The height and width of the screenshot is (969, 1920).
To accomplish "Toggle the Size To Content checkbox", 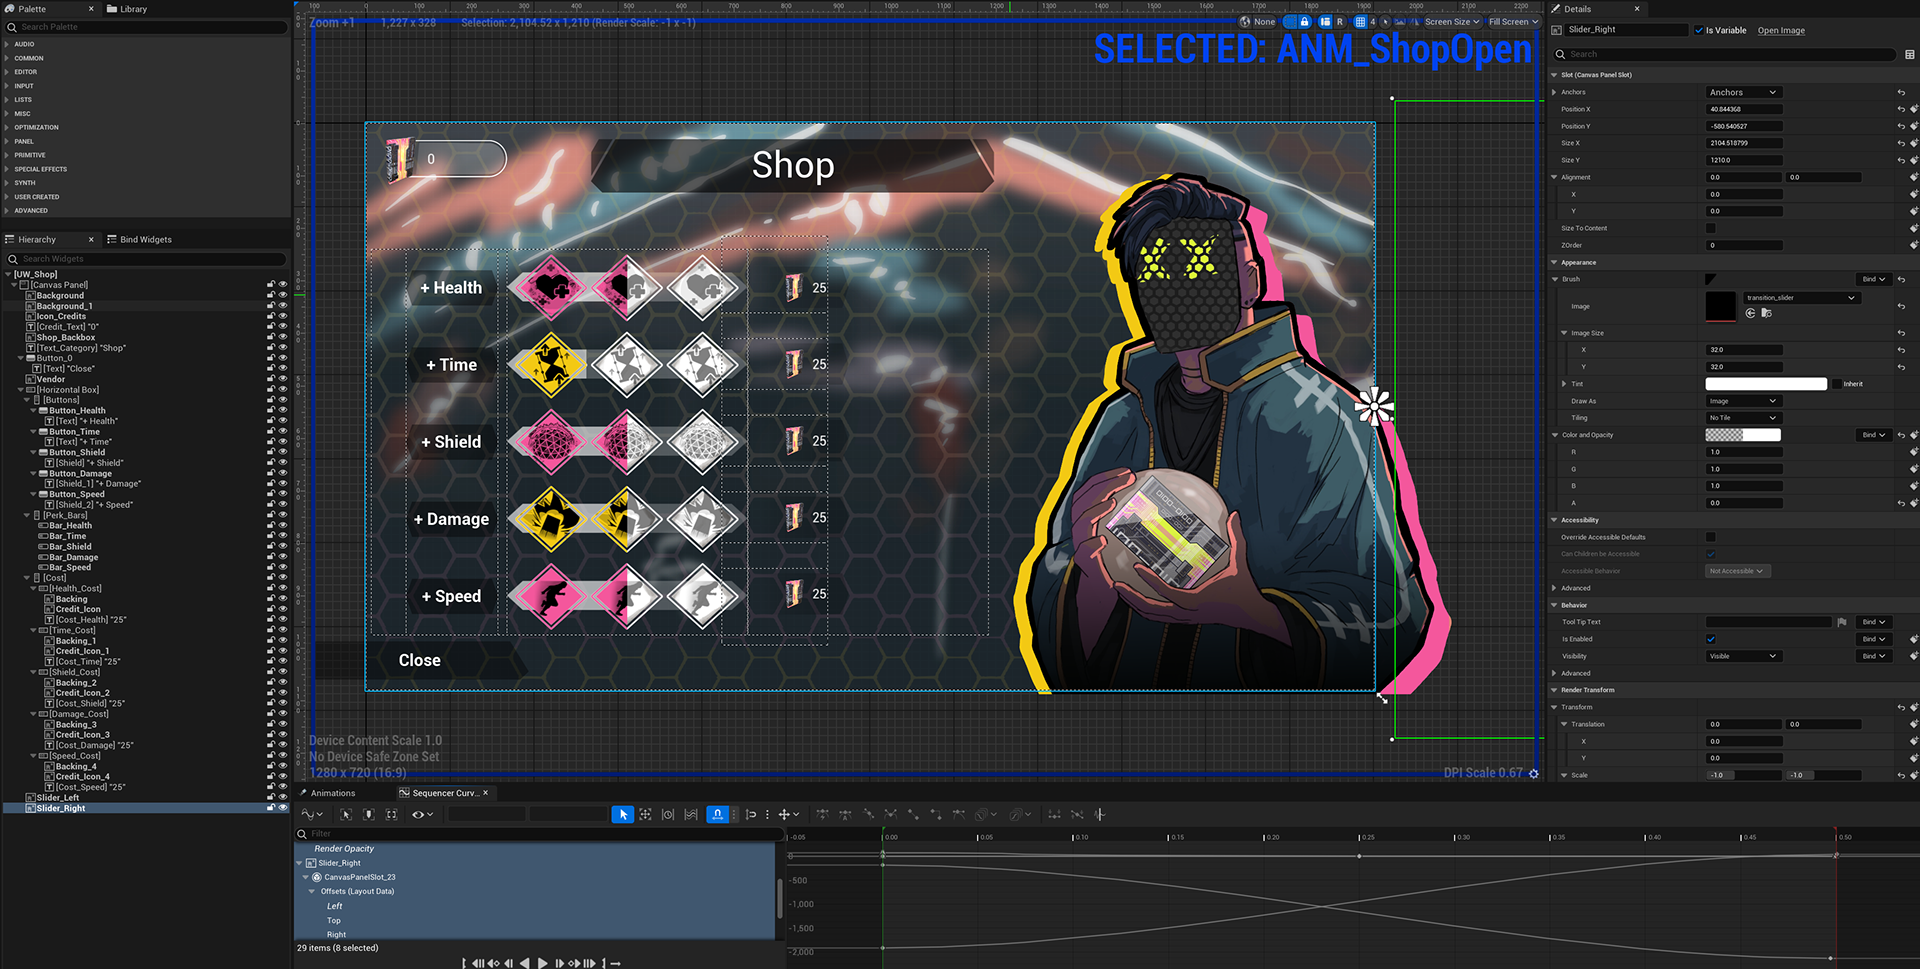I will click(1711, 228).
